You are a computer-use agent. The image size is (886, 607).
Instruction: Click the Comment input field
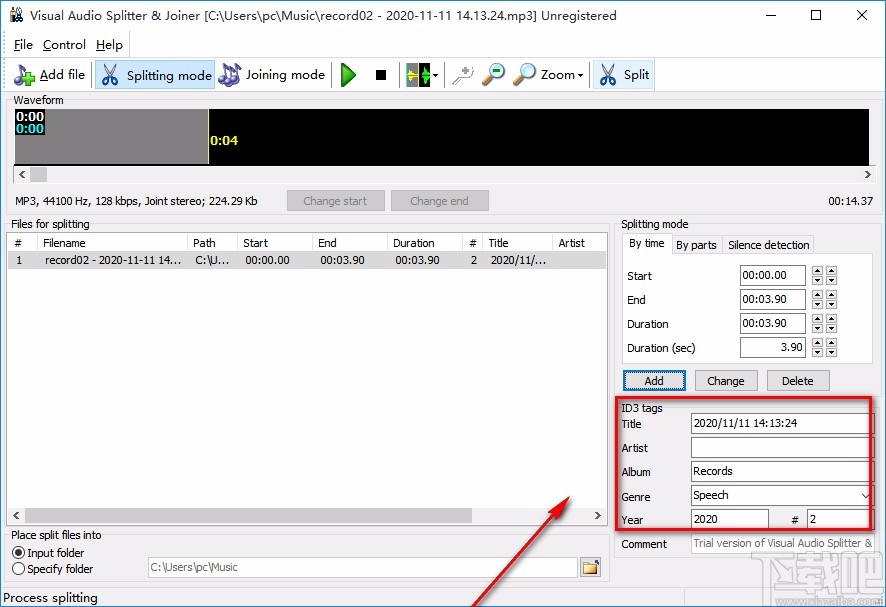783,543
